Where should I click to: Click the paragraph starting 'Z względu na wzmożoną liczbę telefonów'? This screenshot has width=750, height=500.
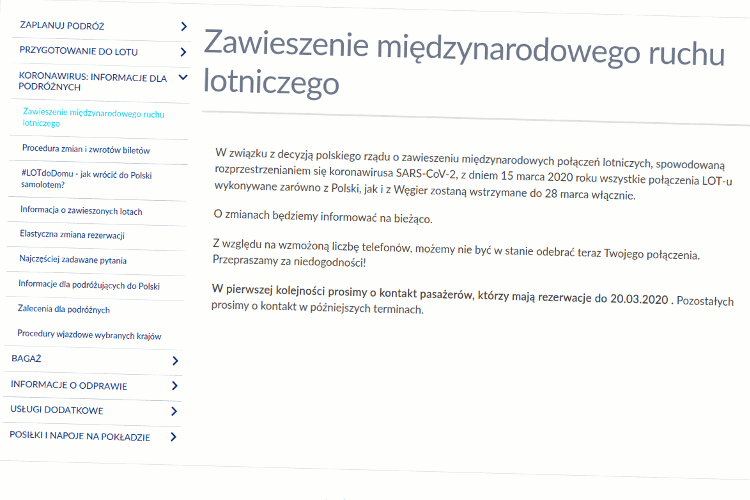tap(456, 254)
